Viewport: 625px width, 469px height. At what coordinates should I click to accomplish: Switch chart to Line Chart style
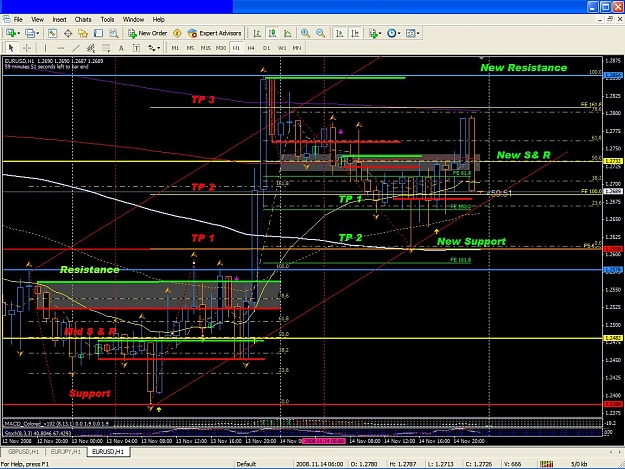(x=287, y=33)
